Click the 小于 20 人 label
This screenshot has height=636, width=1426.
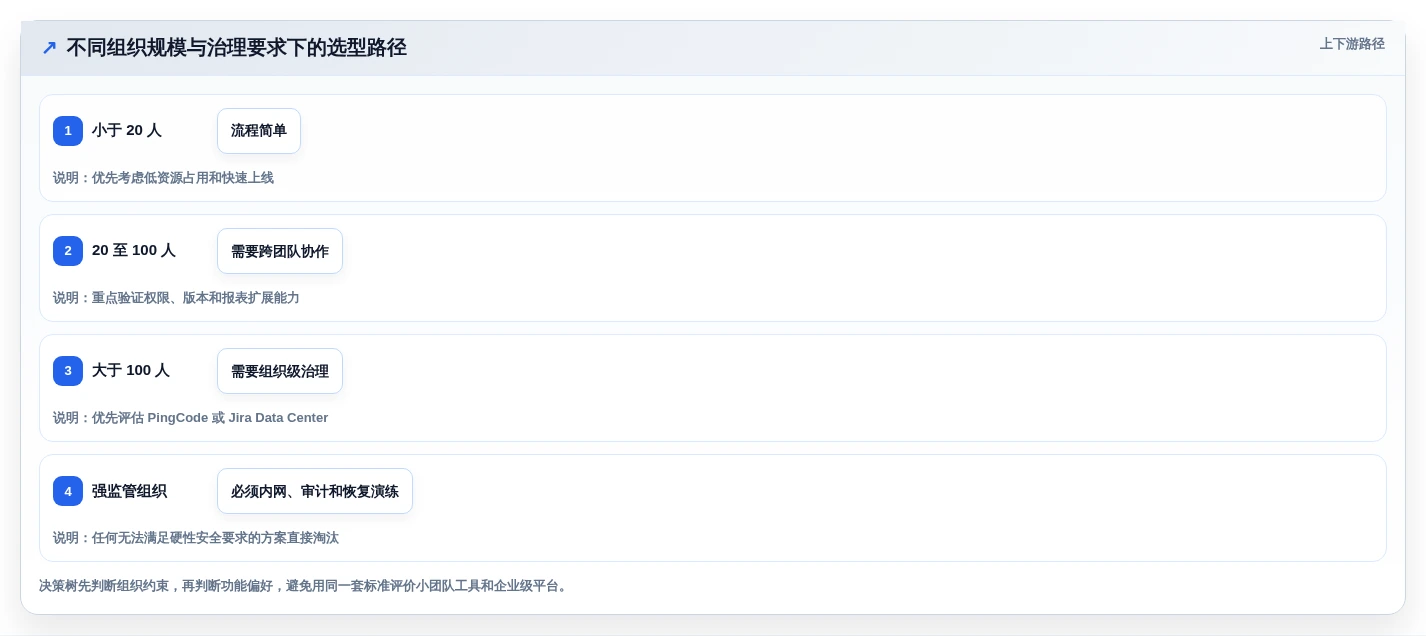pyautogui.click(x=127, y=130)
